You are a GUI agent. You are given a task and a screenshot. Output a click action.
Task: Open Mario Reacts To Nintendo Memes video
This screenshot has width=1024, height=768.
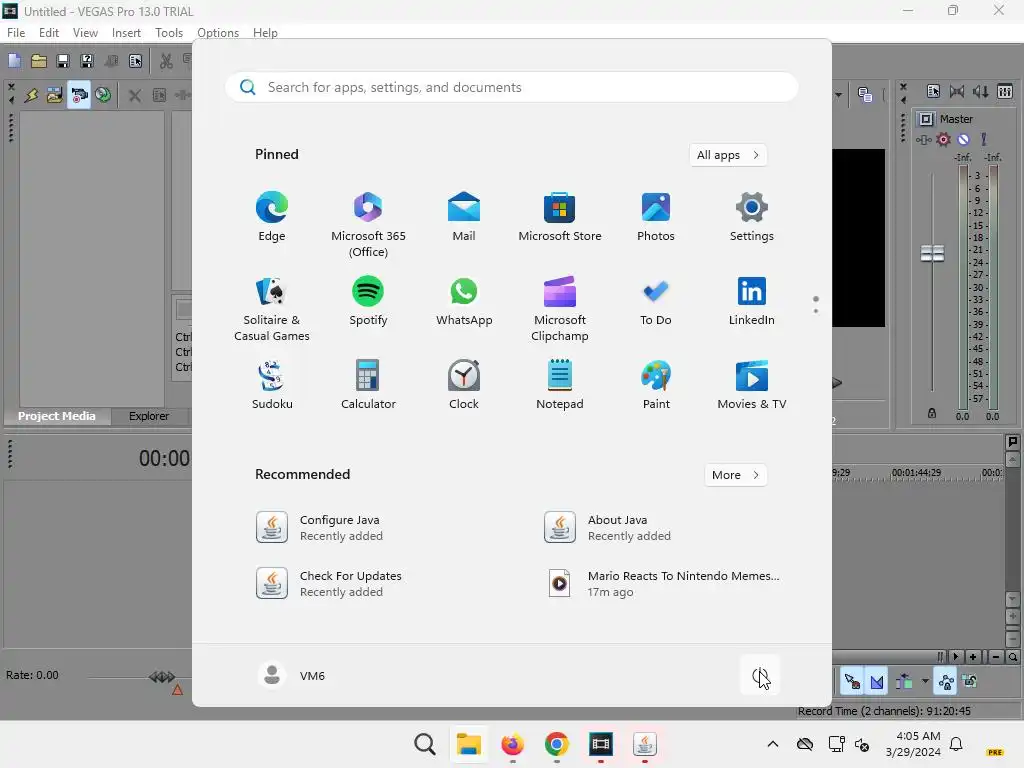(663, 584)
